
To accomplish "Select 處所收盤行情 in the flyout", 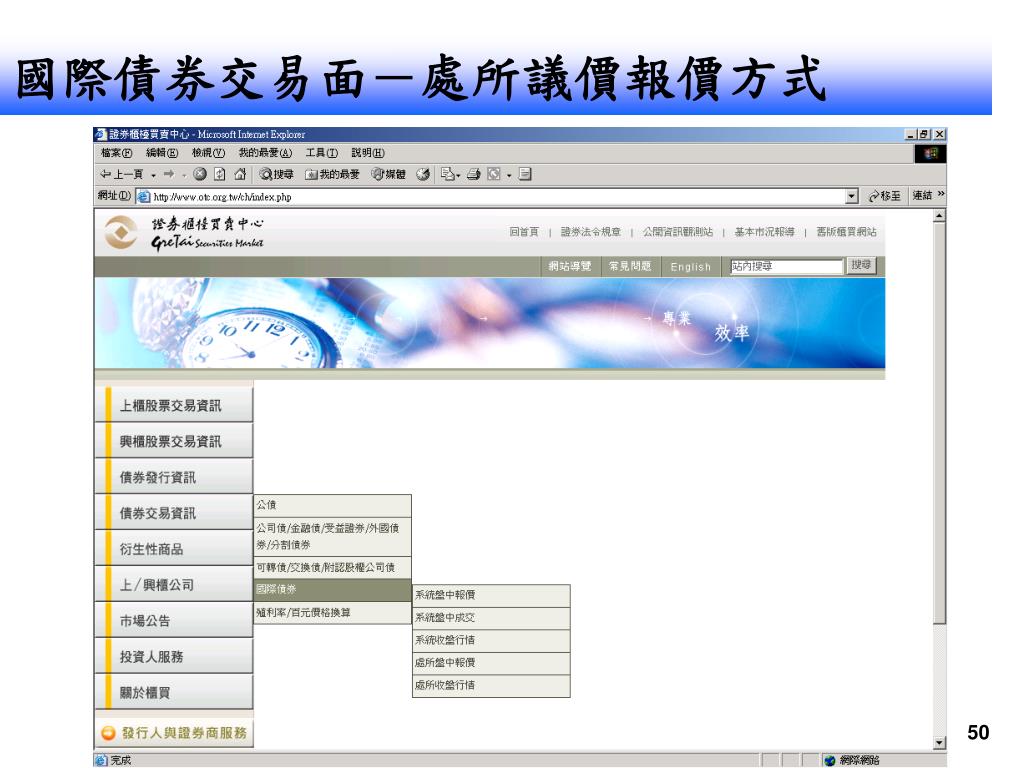I will click(x=491, y=685).
